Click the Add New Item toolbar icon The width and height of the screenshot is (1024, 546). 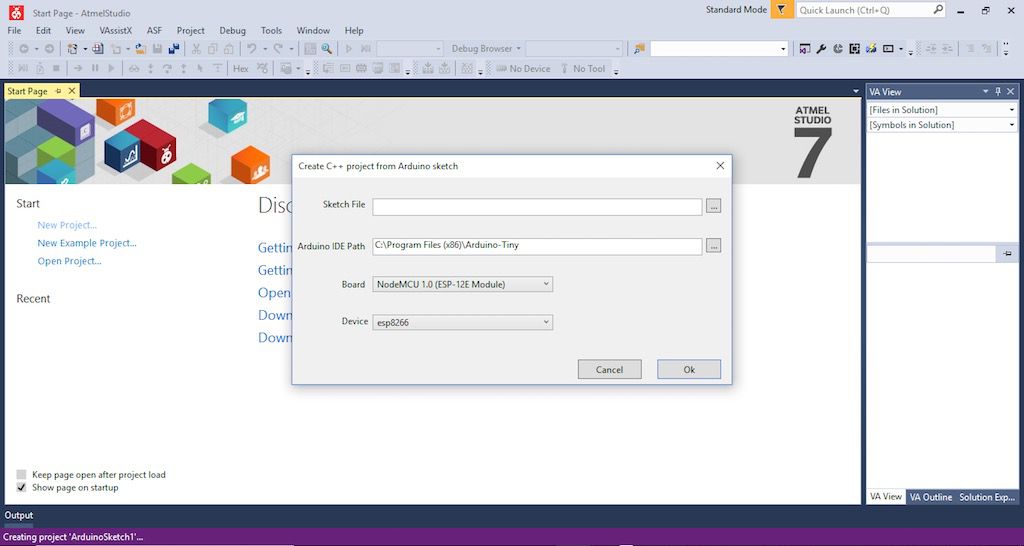(x=116, y=49)
